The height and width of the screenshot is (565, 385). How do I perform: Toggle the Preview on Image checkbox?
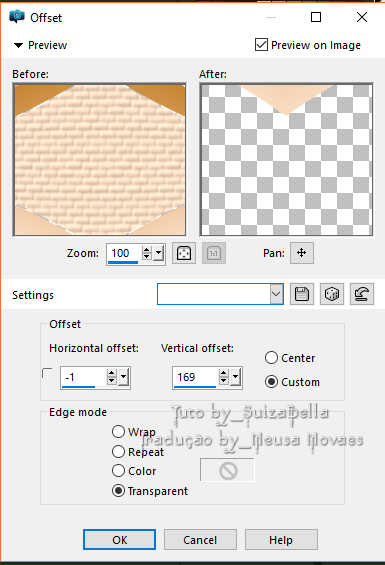pyautogui.click(x=261, y=45)
